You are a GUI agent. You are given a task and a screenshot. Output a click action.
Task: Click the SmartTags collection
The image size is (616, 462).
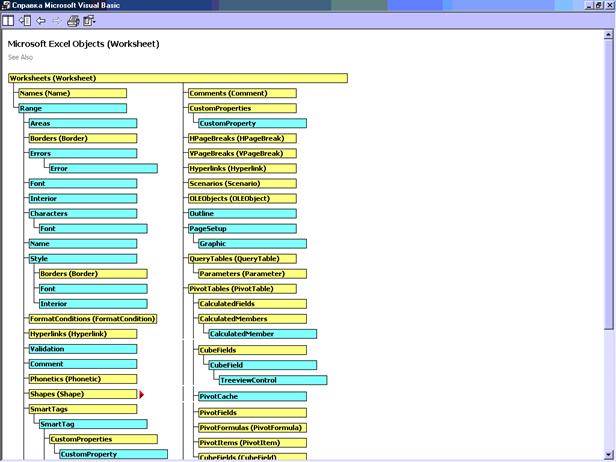click(x=83, y=409)
